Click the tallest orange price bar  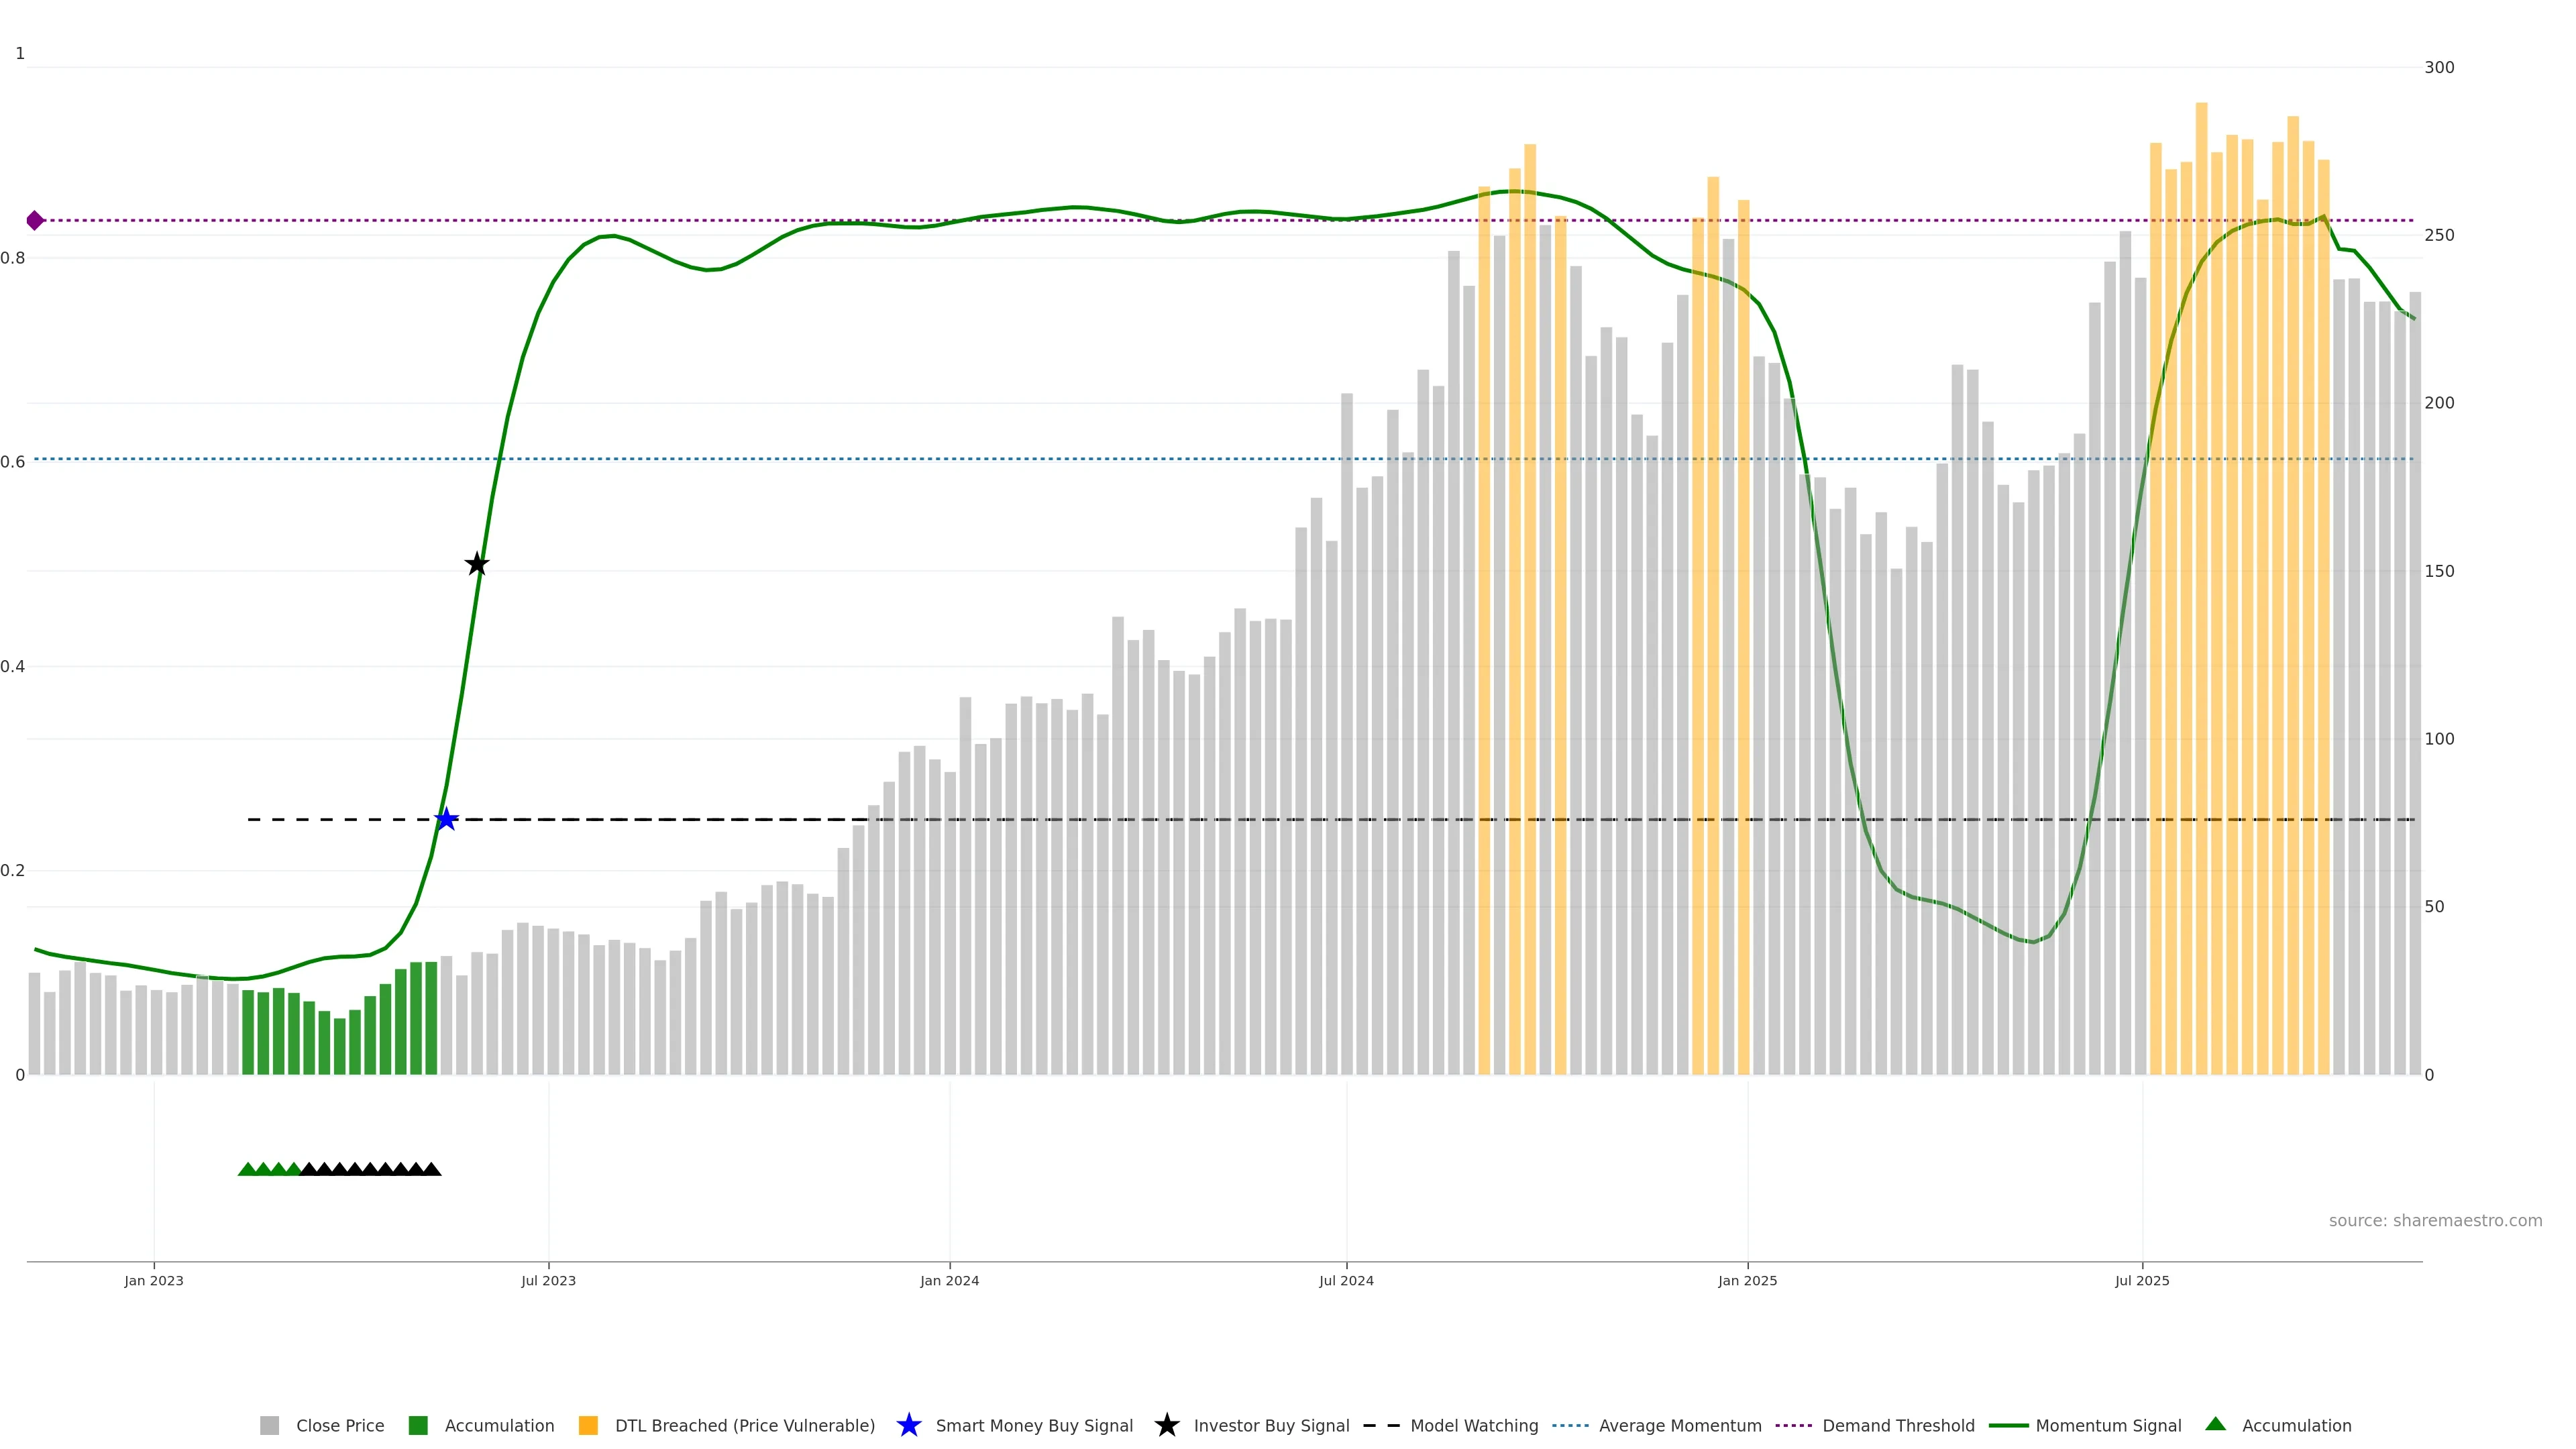tap(2201, 600)
